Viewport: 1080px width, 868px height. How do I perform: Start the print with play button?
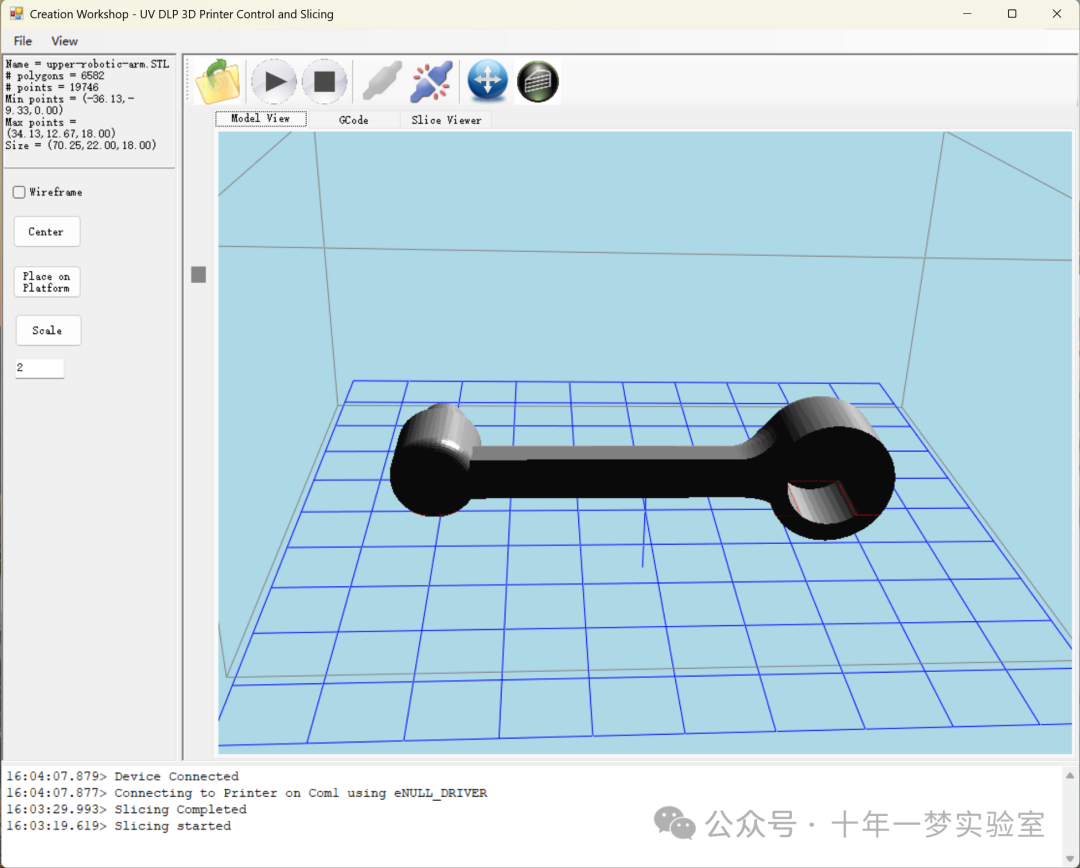pos(274,81)
